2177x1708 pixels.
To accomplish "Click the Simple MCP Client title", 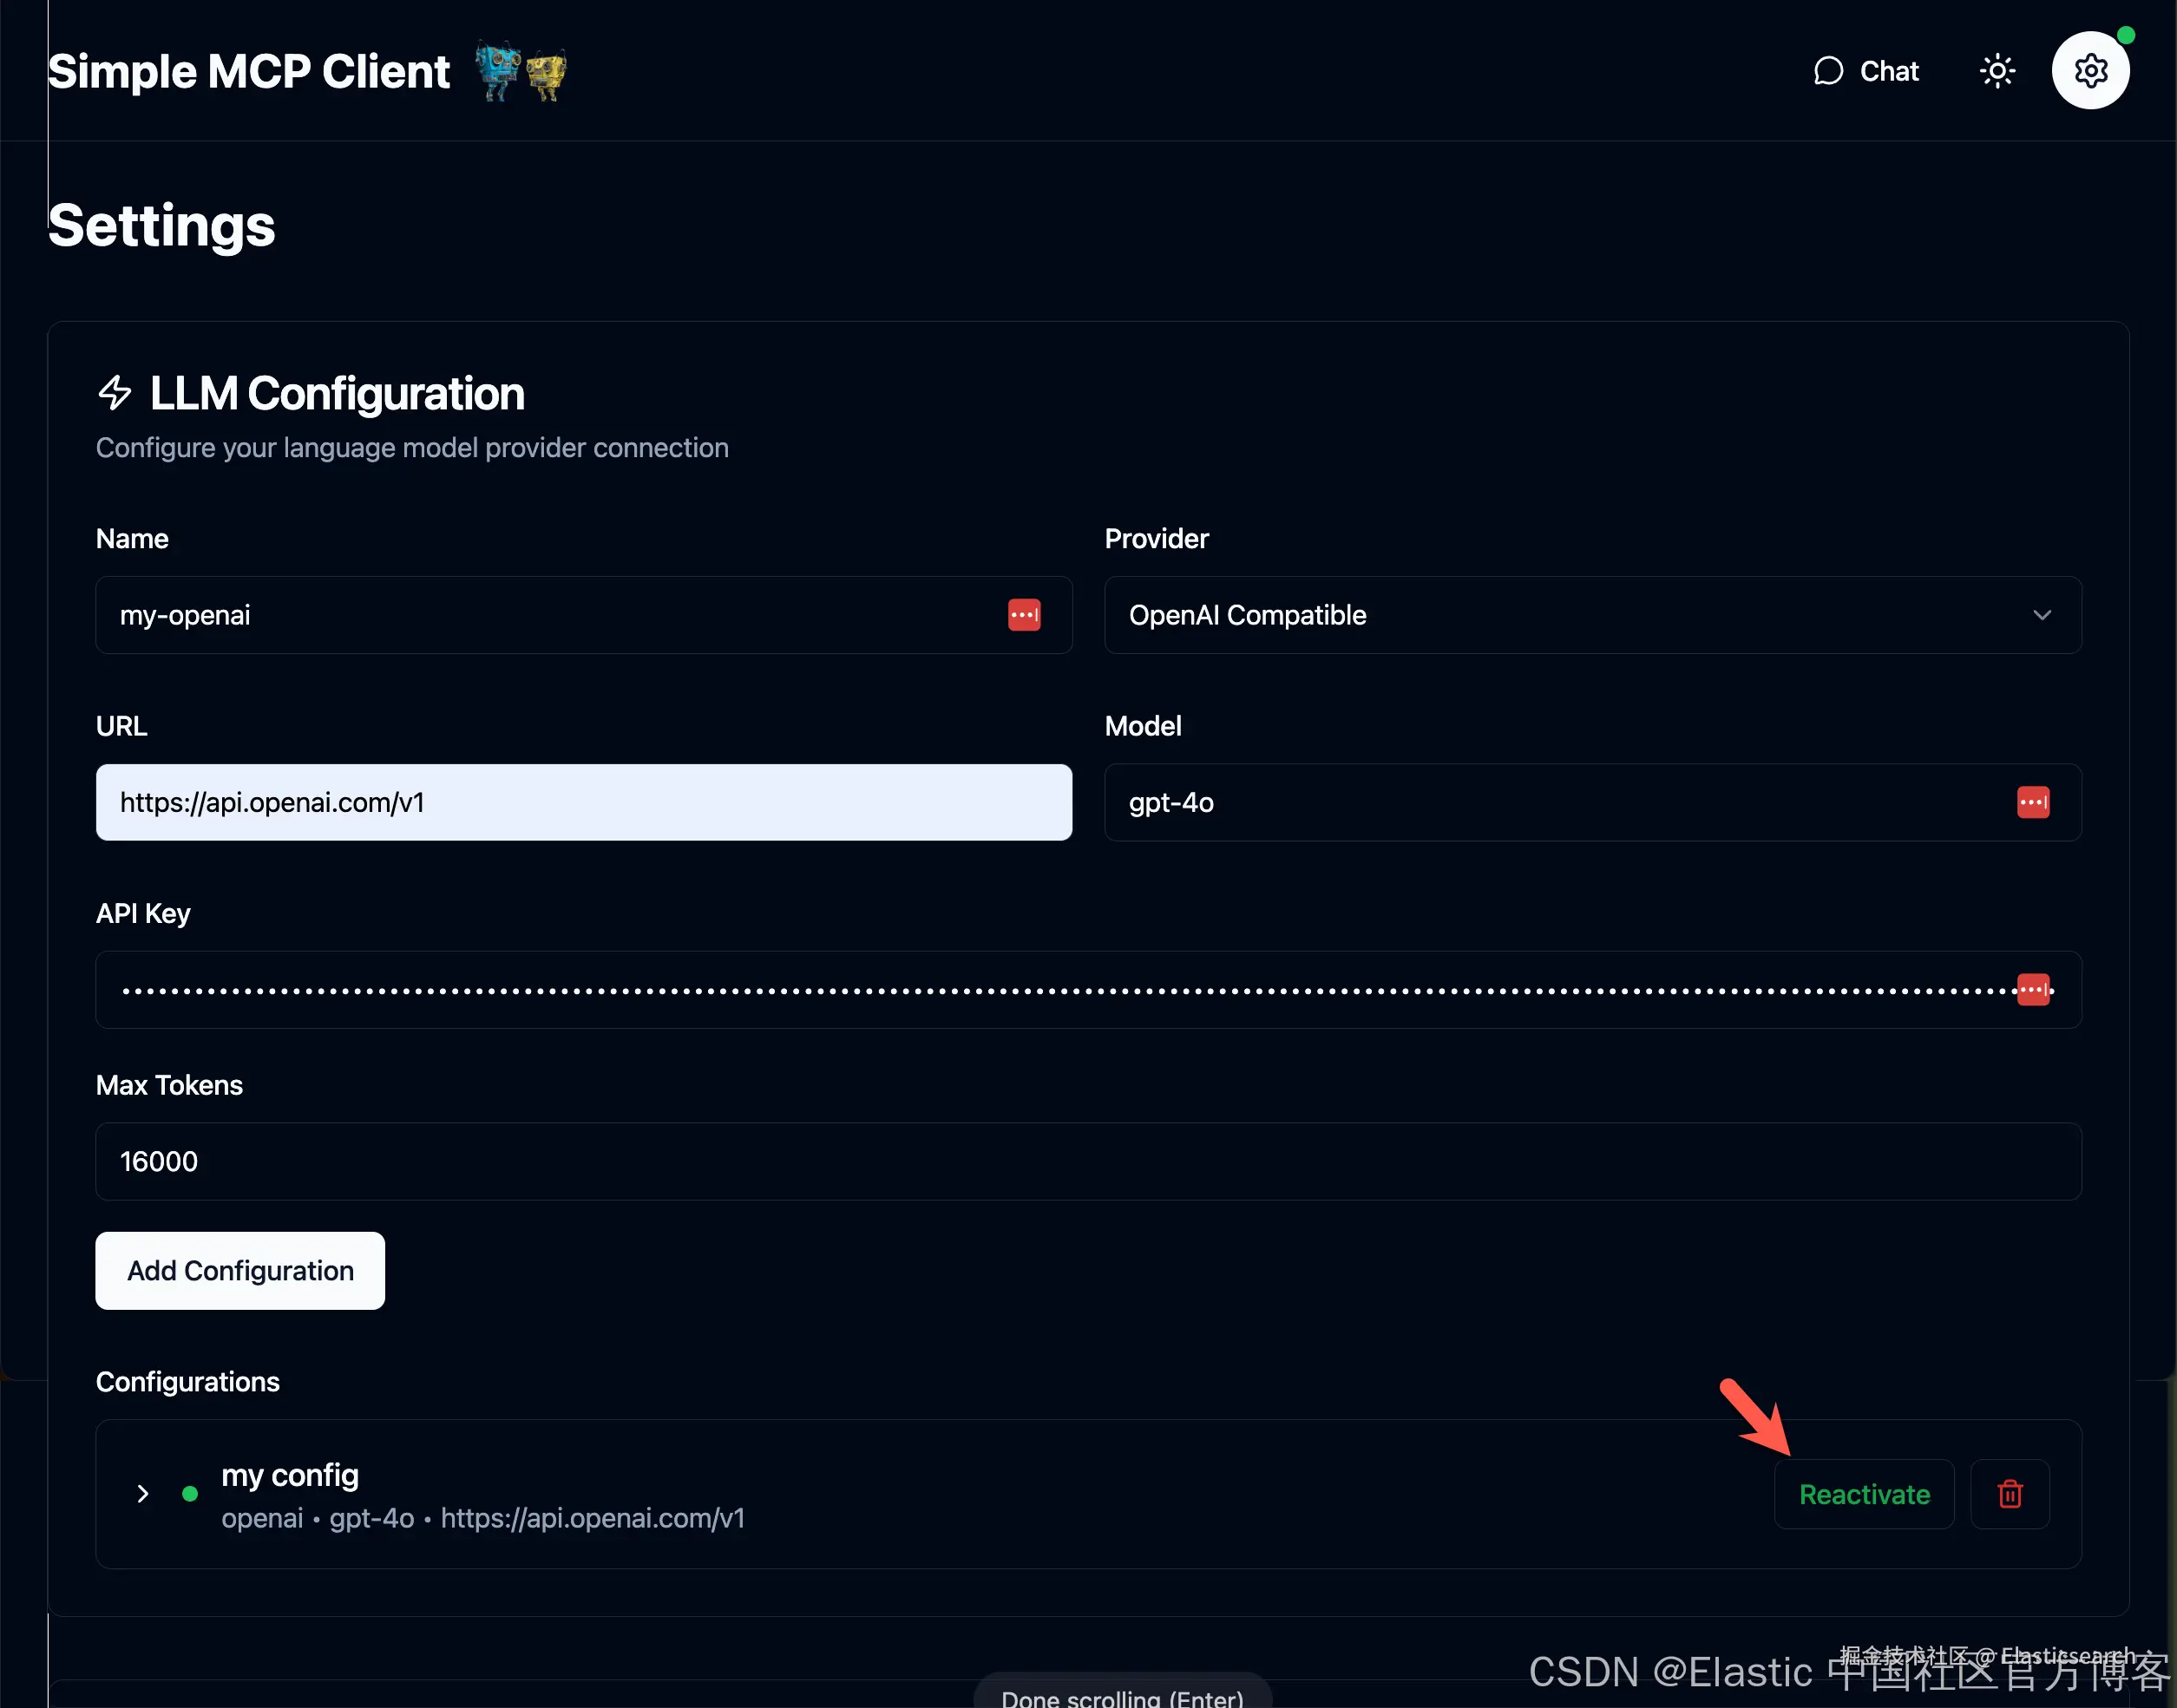I will pos(249,72).
